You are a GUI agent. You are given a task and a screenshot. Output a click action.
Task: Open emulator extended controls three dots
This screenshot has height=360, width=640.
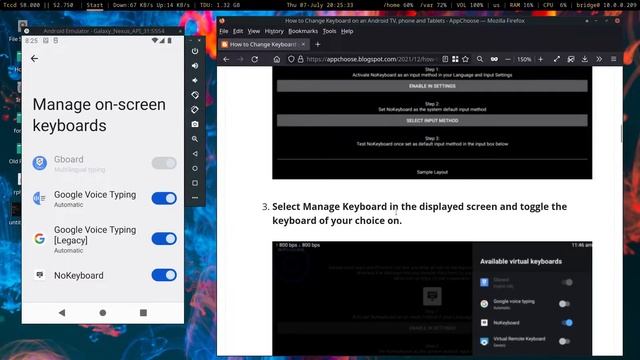click(195, 198)
